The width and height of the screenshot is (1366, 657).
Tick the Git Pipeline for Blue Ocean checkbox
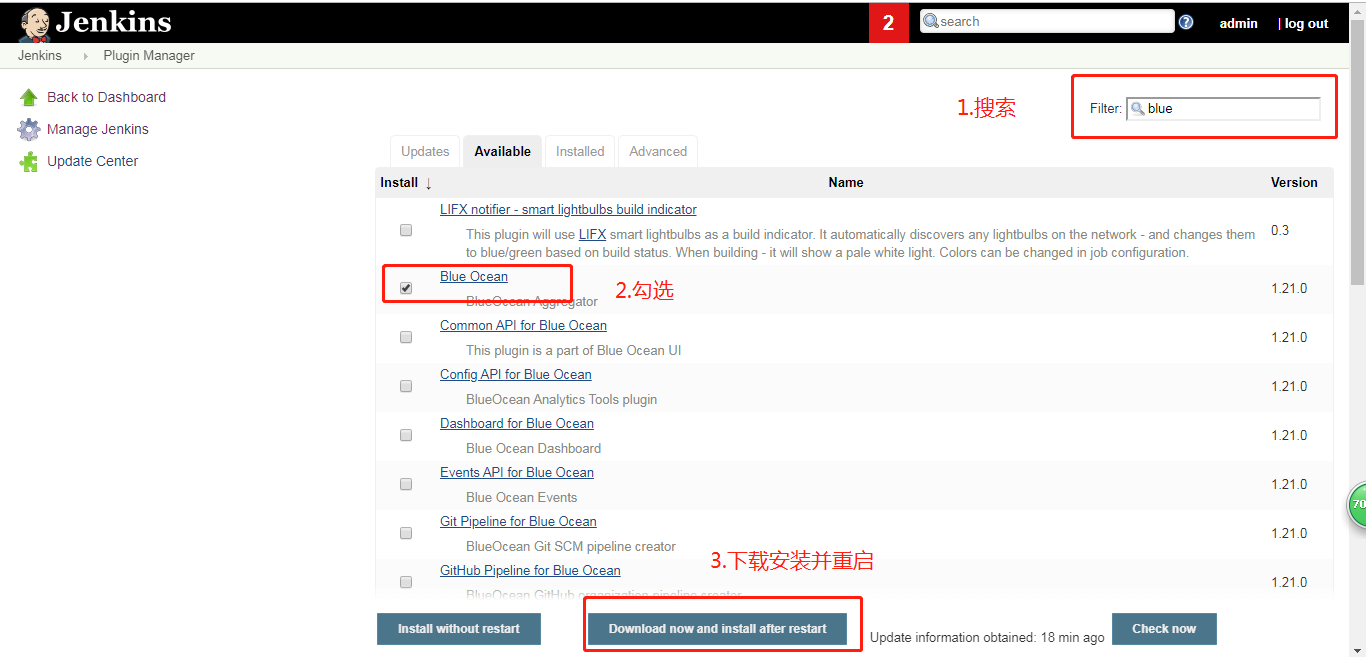click(x=406, y=533)
